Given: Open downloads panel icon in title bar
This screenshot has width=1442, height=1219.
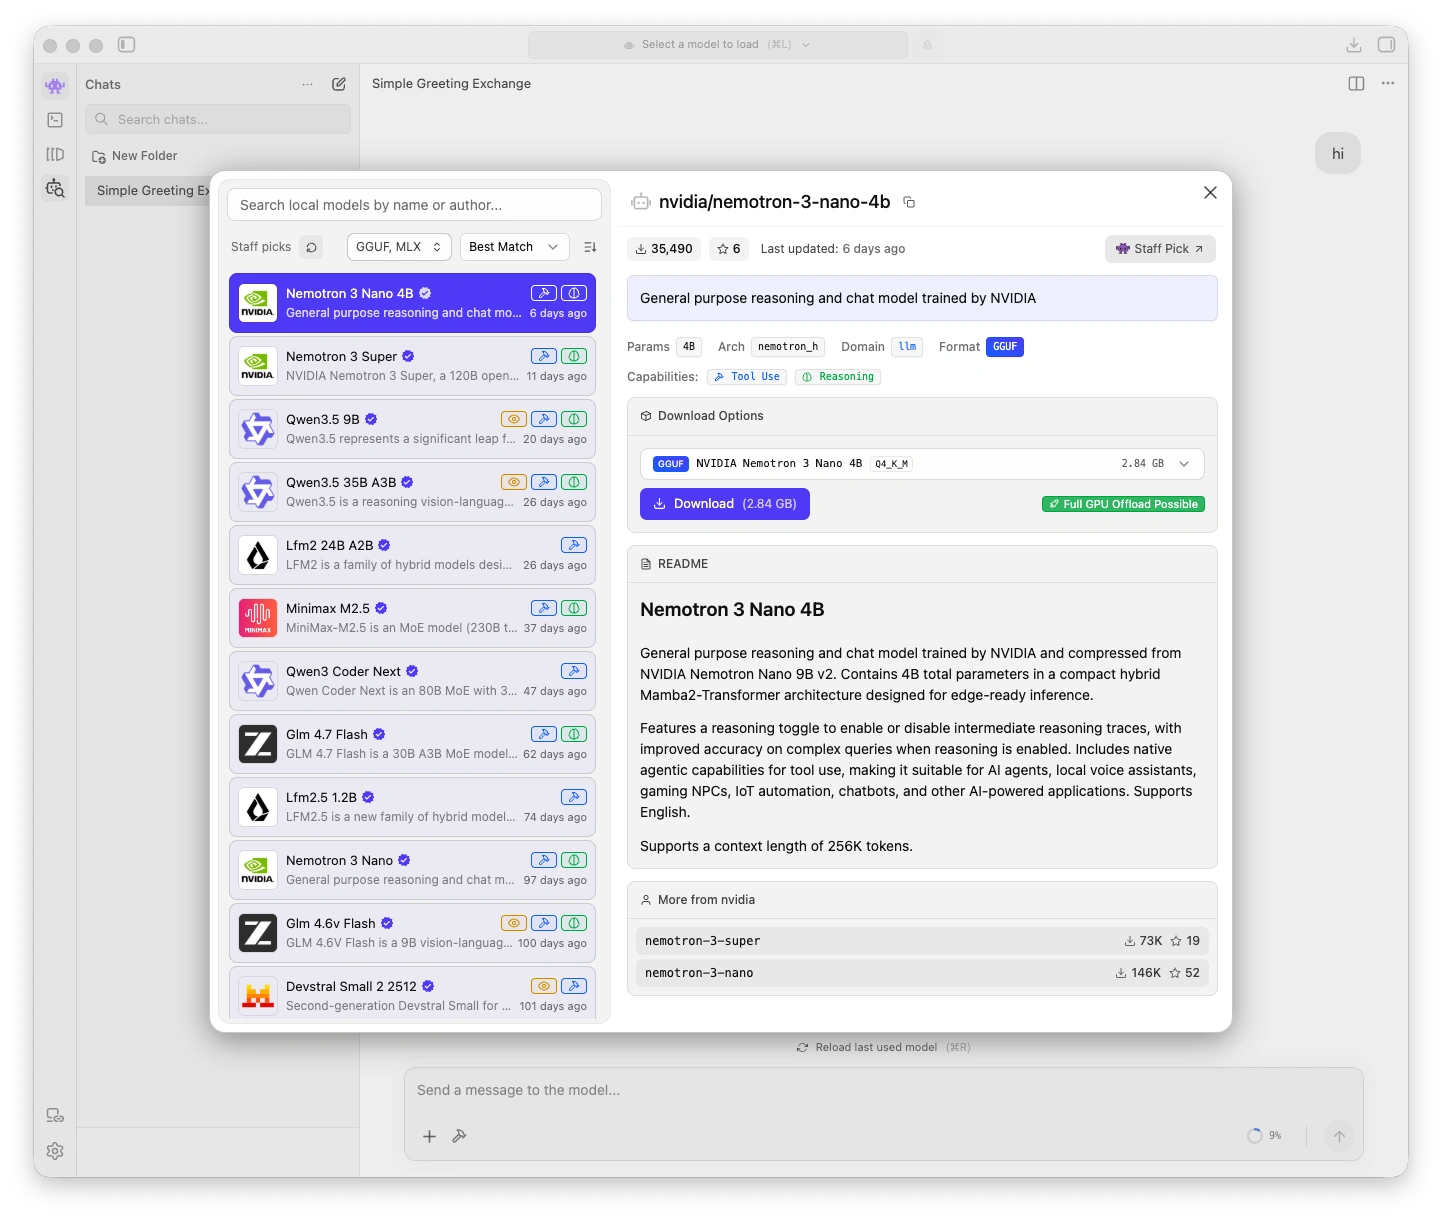Looking at the screenshot, I should (x=1353, y=45).
